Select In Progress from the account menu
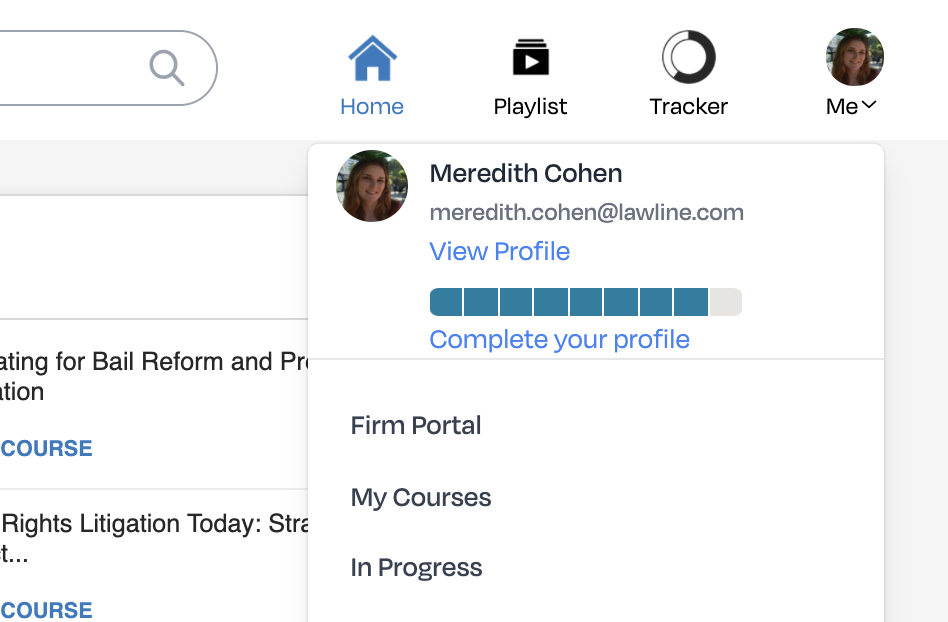 coord(416,567)
